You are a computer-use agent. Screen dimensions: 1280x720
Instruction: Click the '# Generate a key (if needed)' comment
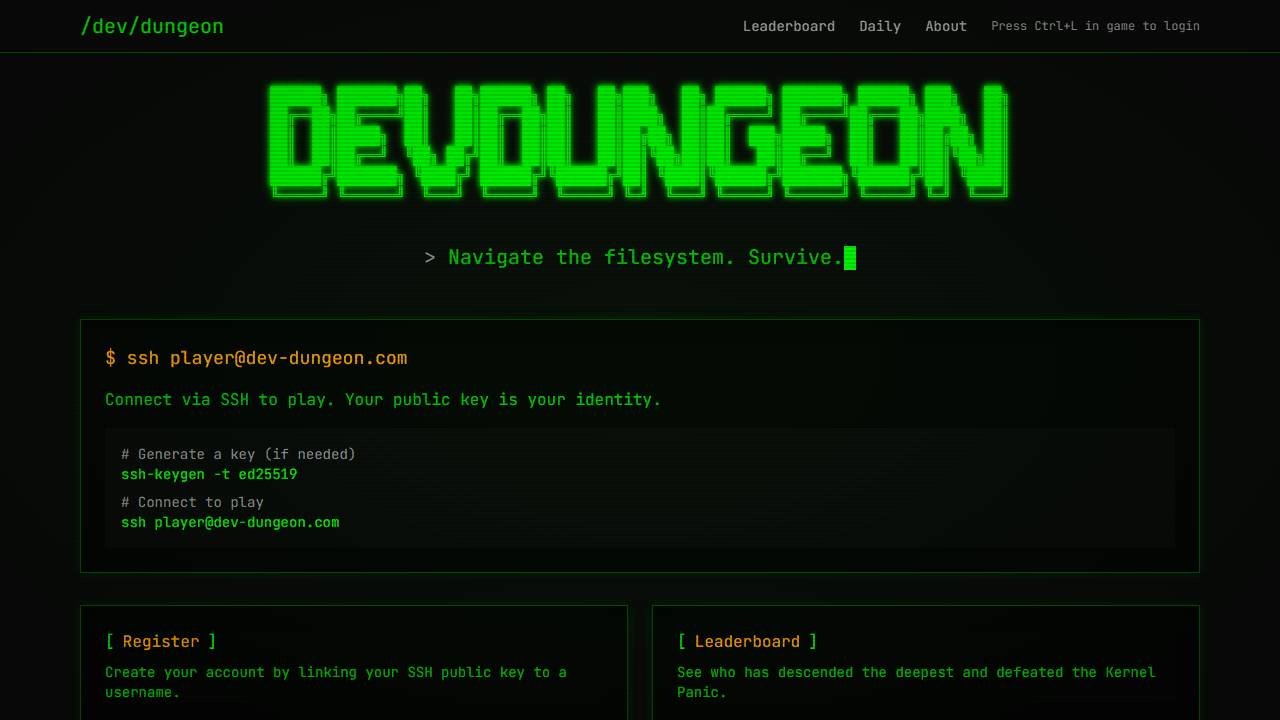(x=238, y=454)
